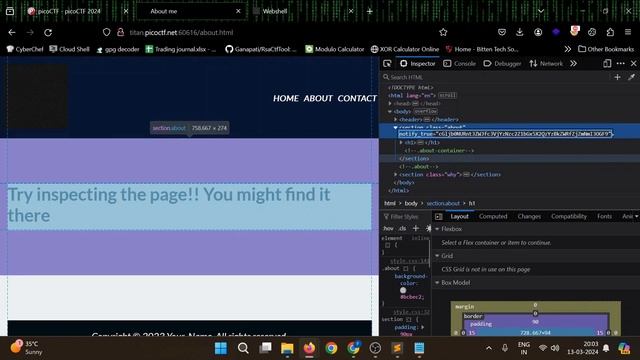
Task: Save page to Pocket
Action: pos(502,32)
